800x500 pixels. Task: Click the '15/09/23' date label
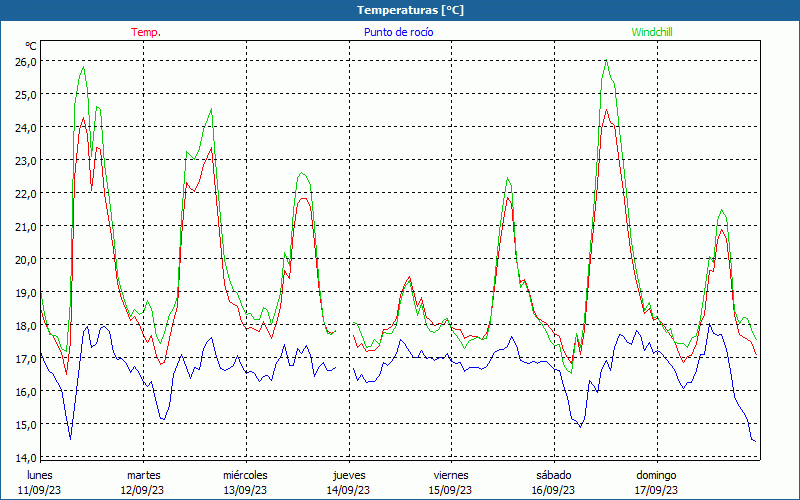[451, 490]
